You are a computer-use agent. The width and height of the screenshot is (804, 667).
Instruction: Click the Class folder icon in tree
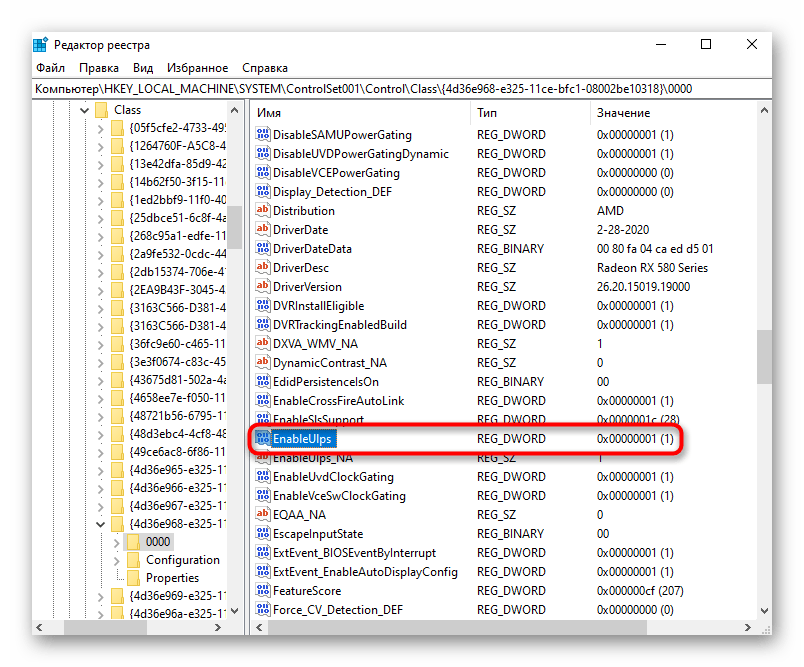(x=102, y=110)
